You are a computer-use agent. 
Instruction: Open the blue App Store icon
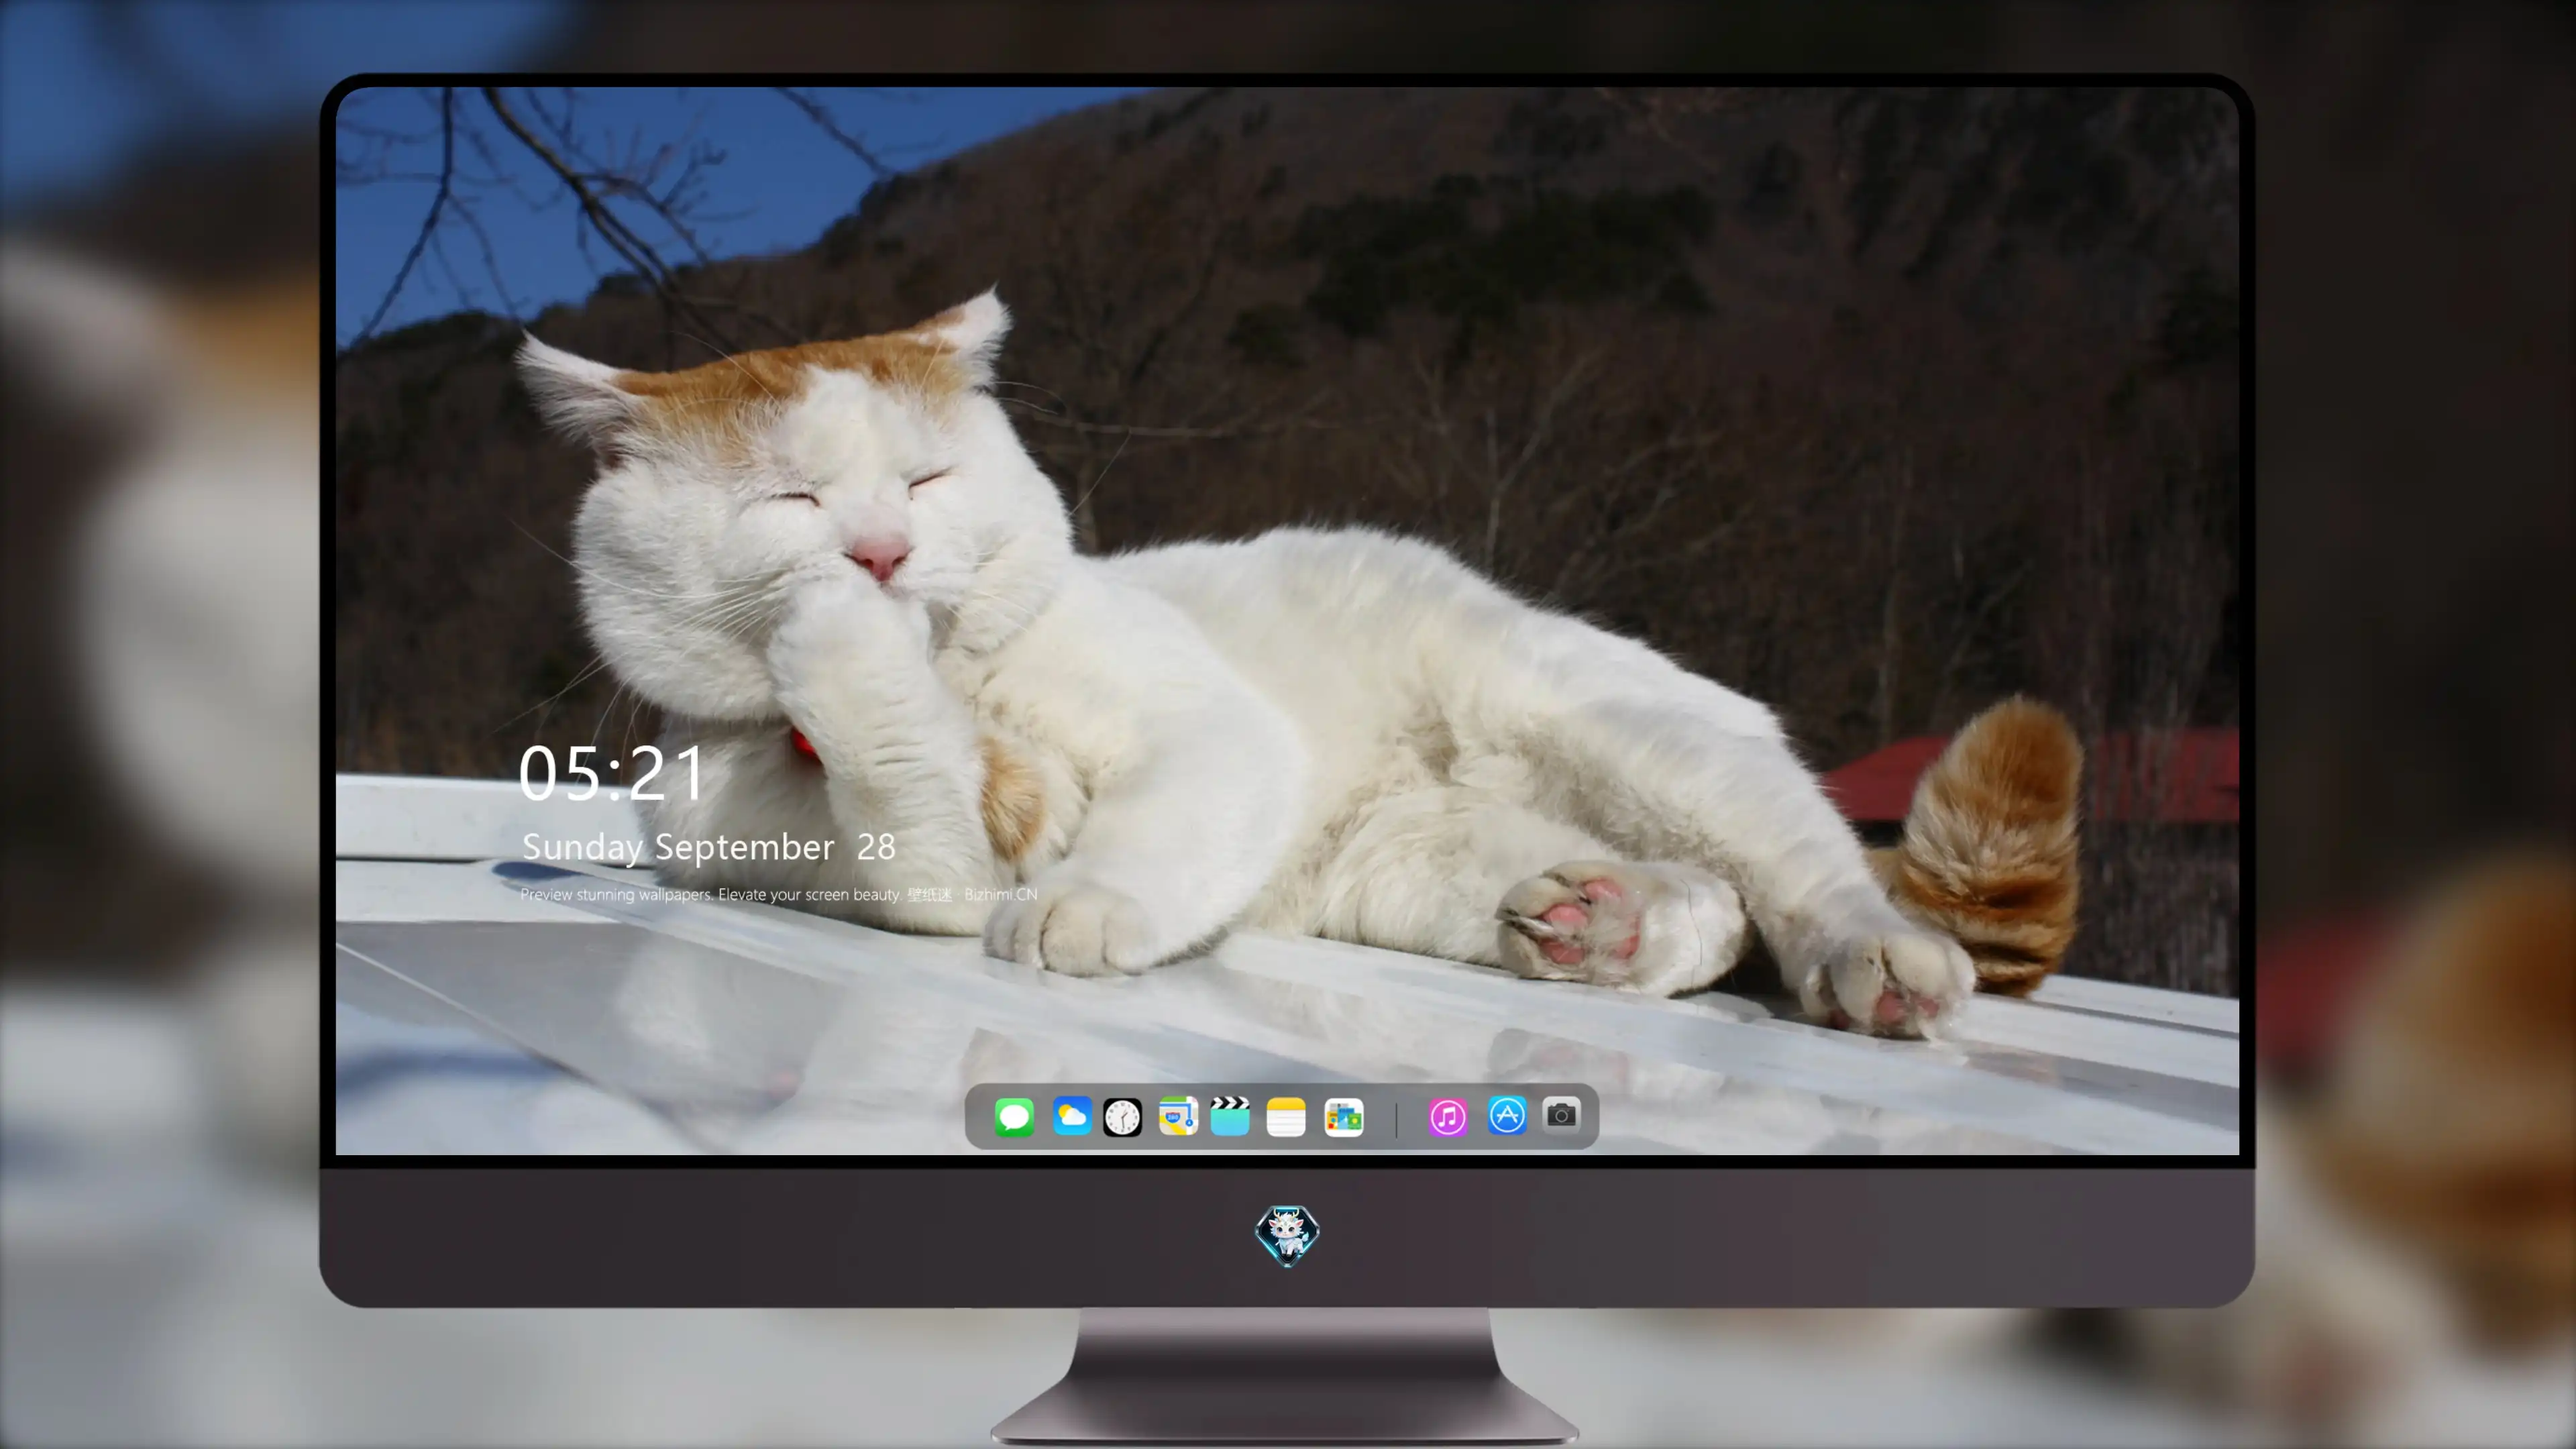[x=1507, y=1116]
